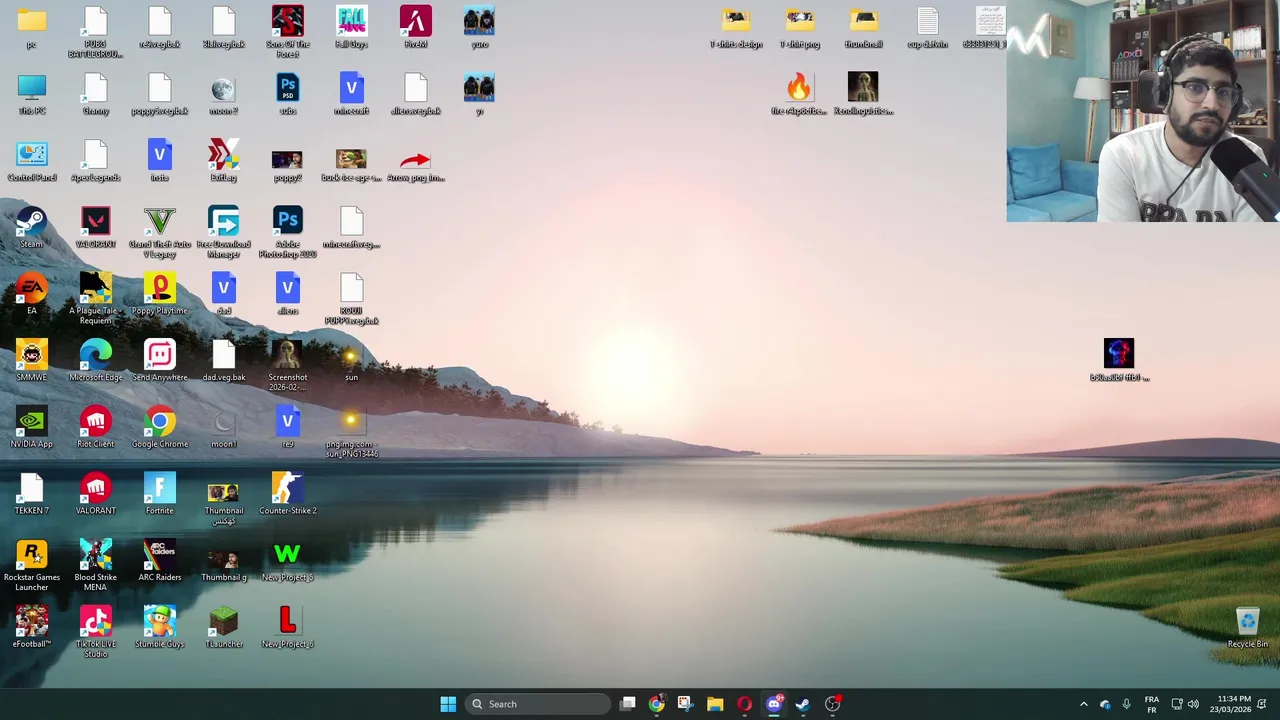Select the re9 project file
Image resolution: width=1280 pixels, height=720 pixels.
click(288, 428)
